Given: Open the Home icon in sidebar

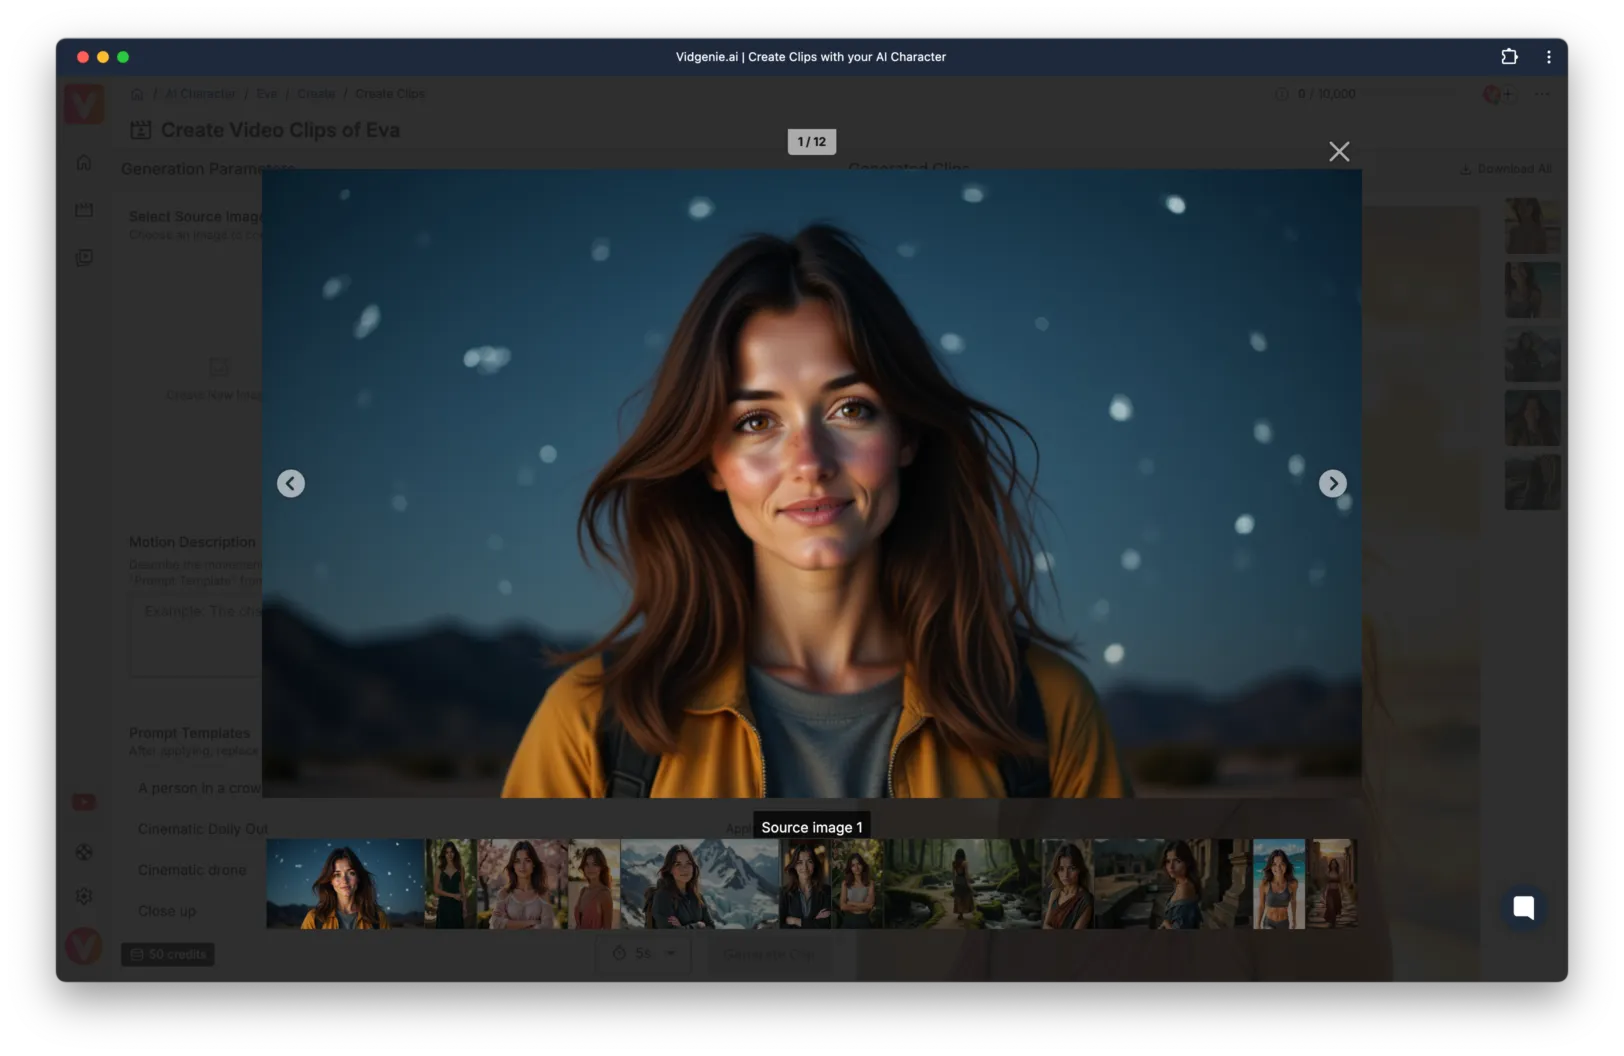Looking at the screenshot, I should tap(84, 163).
